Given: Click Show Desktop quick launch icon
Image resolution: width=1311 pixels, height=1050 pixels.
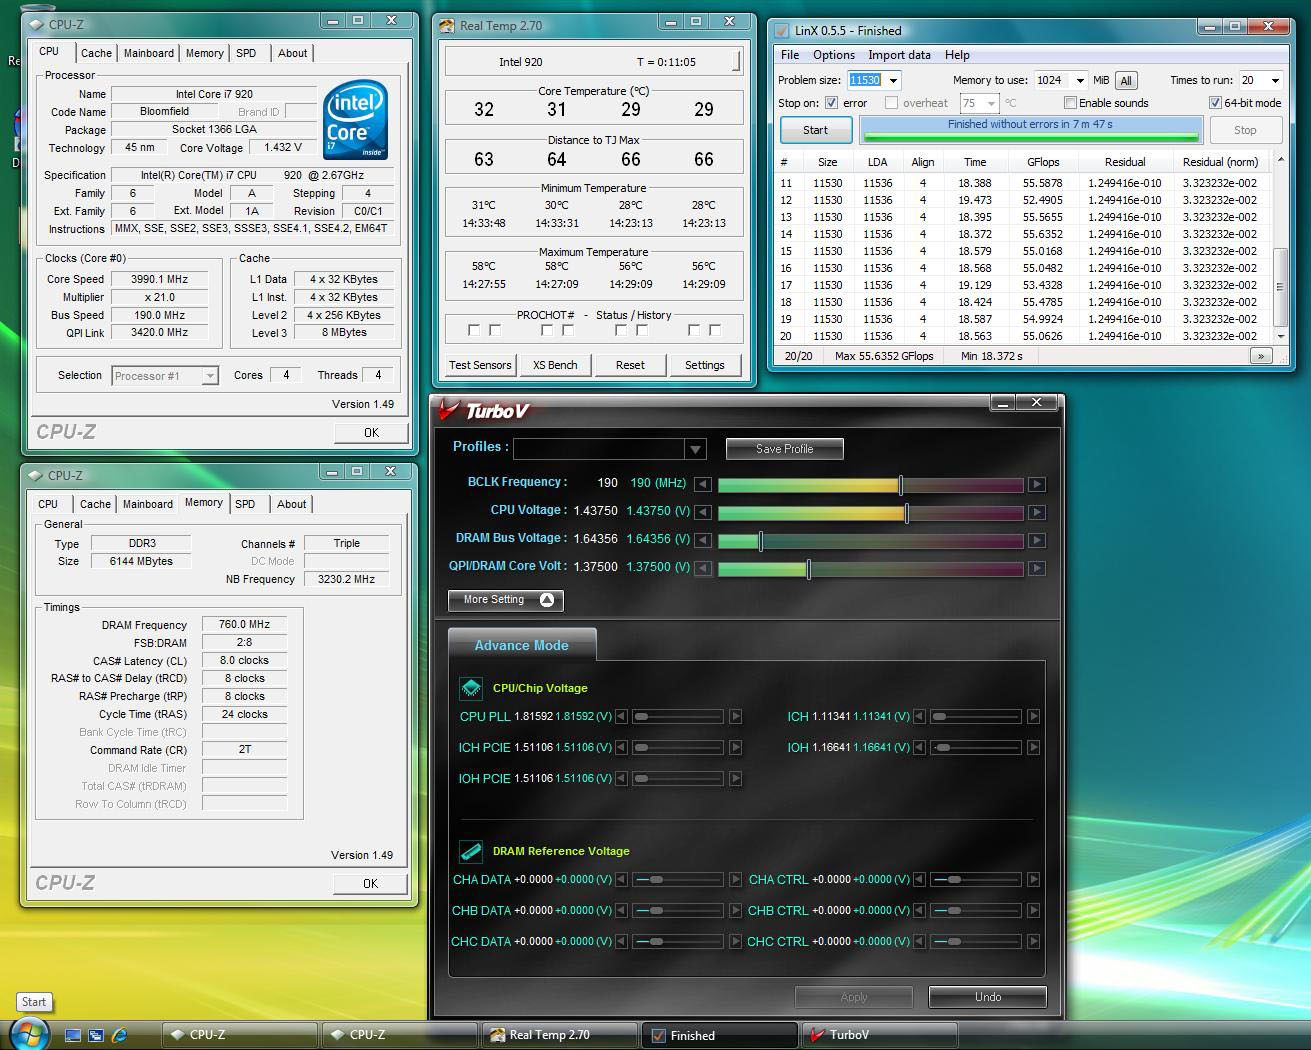Looking at the screenshot, I should pyautogui.click(x=73, y=1035).
